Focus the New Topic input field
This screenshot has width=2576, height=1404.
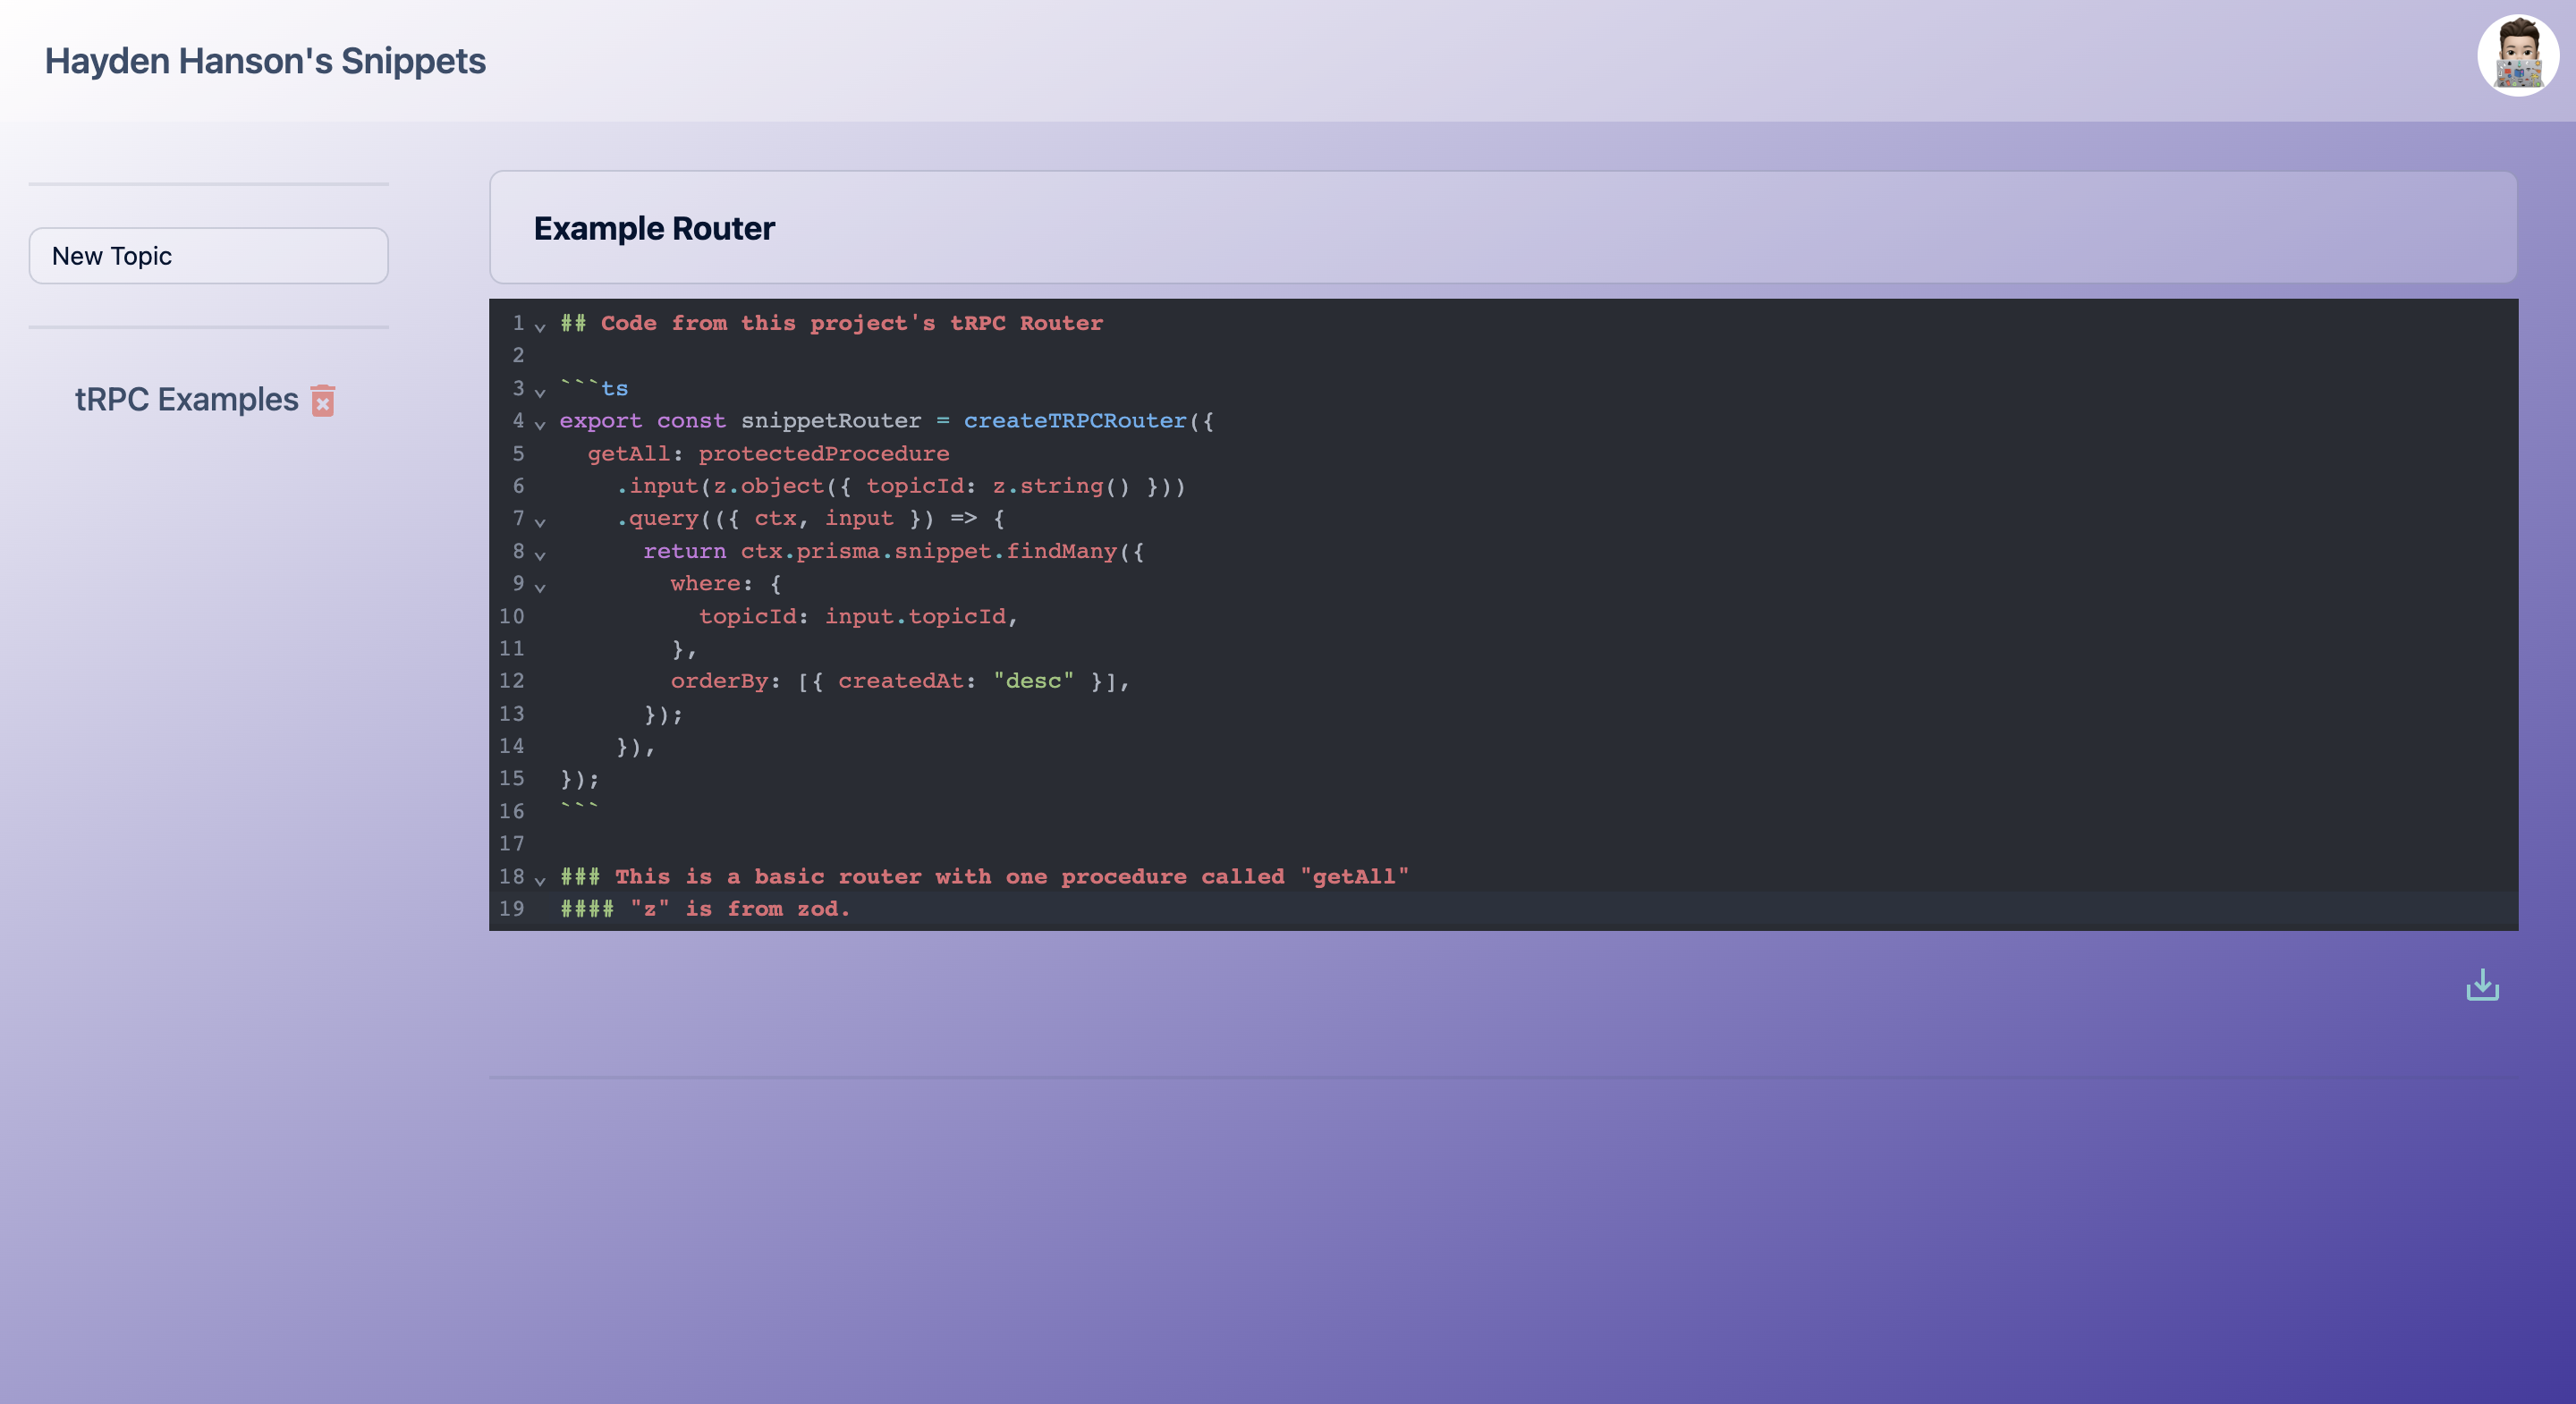(x=208, y=256)
